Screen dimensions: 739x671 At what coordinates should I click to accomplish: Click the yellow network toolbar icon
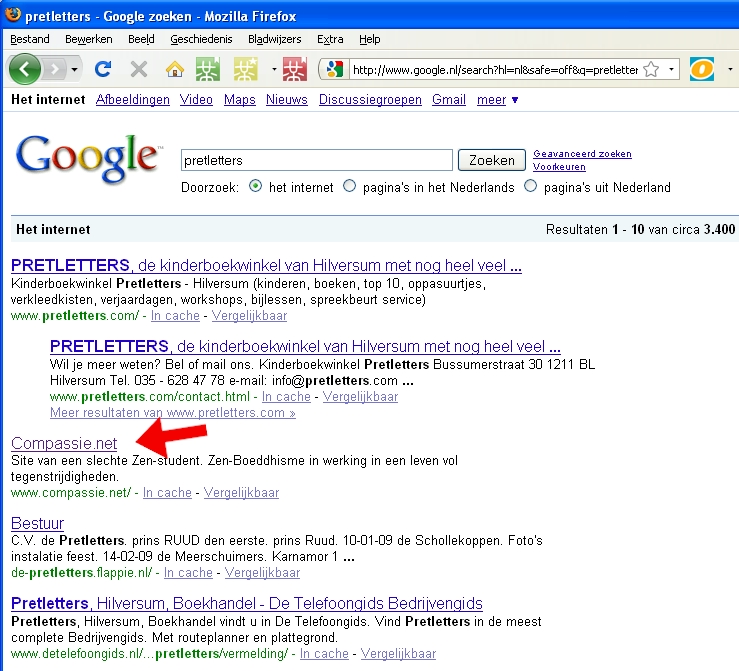pos(246,70)
